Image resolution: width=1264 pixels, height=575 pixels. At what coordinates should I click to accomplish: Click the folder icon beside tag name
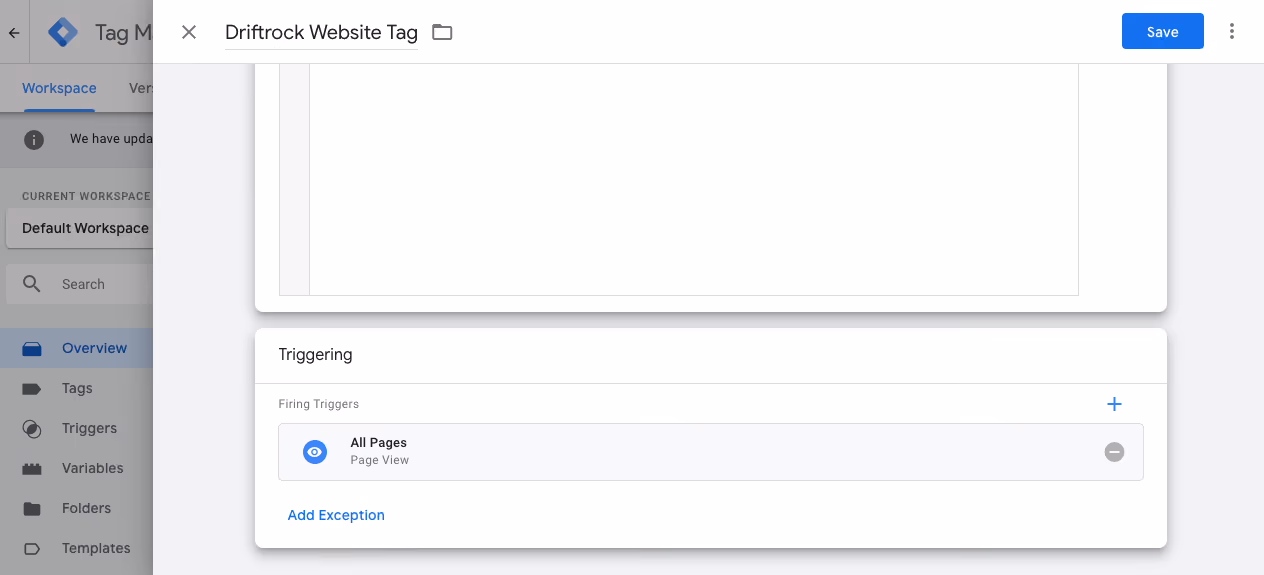(442, 32)
